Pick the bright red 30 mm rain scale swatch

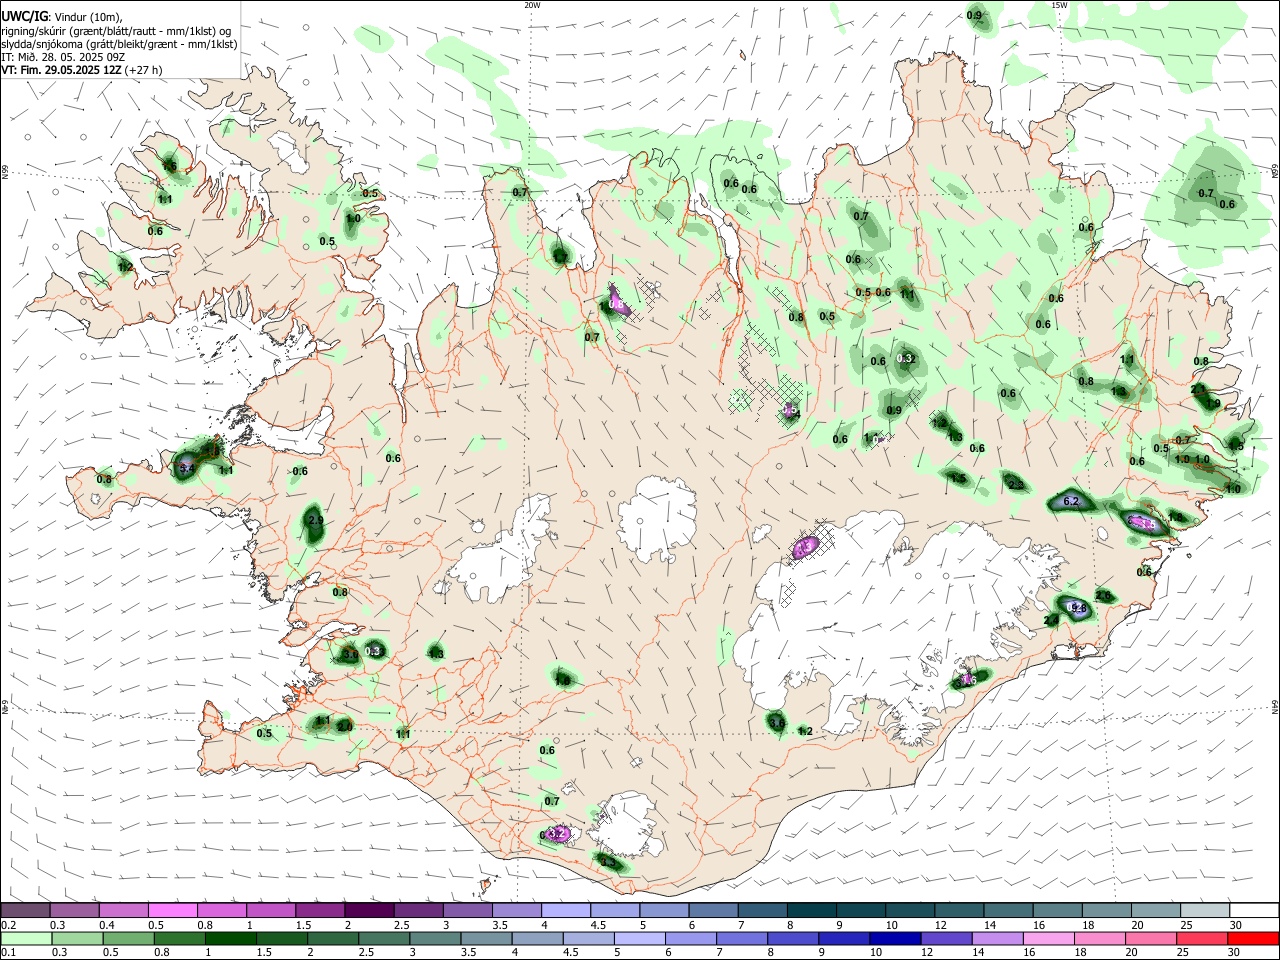(x=1253, y=938)
